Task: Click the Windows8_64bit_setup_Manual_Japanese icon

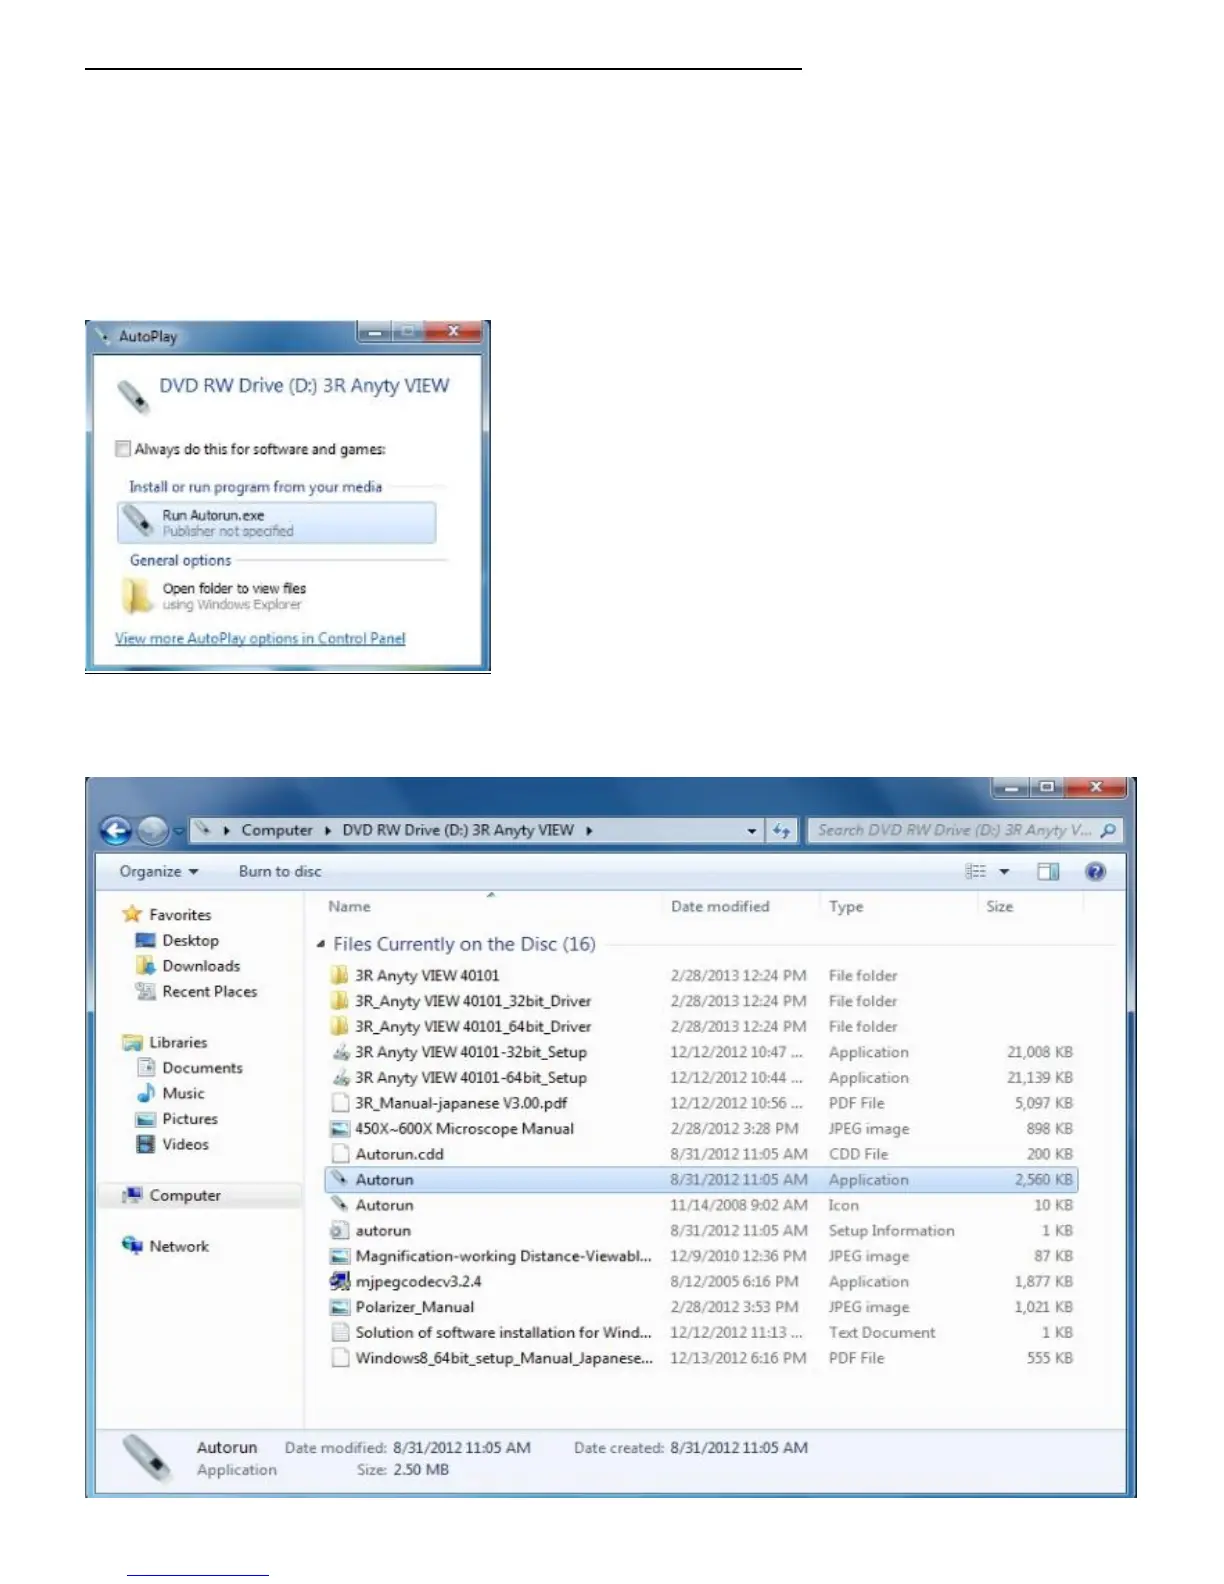Action: 340,1358
